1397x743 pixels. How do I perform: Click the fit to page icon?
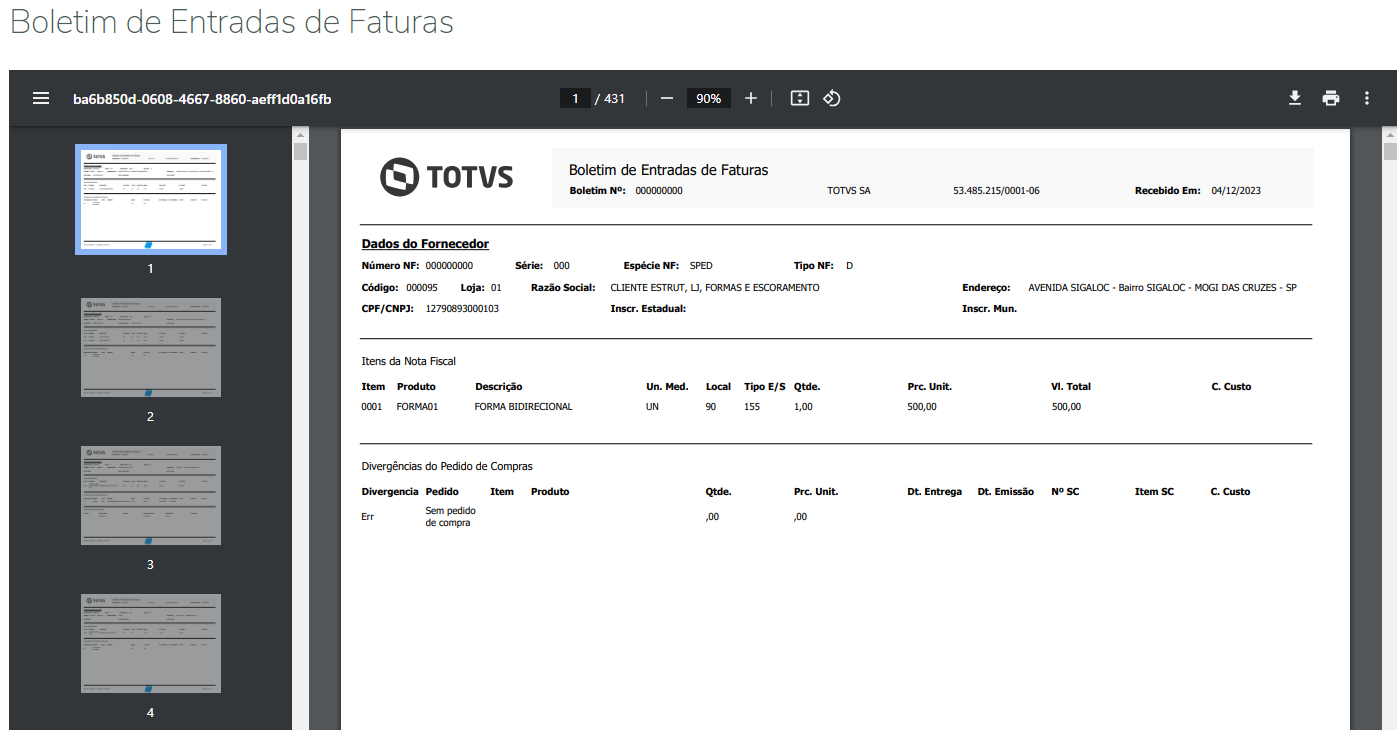799,98
